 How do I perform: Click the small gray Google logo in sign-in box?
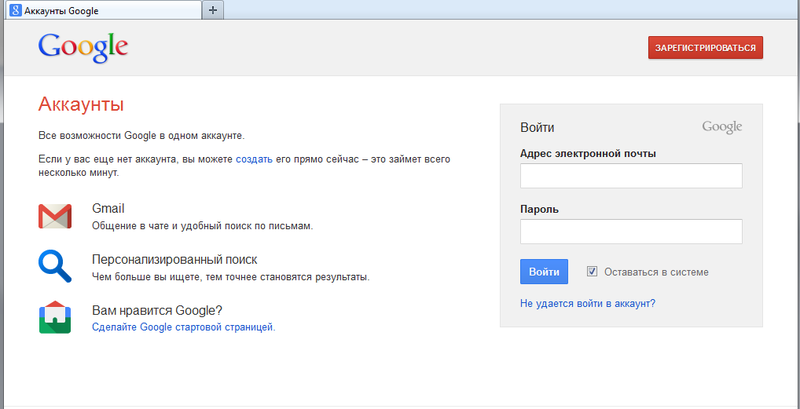pos(721,127)
